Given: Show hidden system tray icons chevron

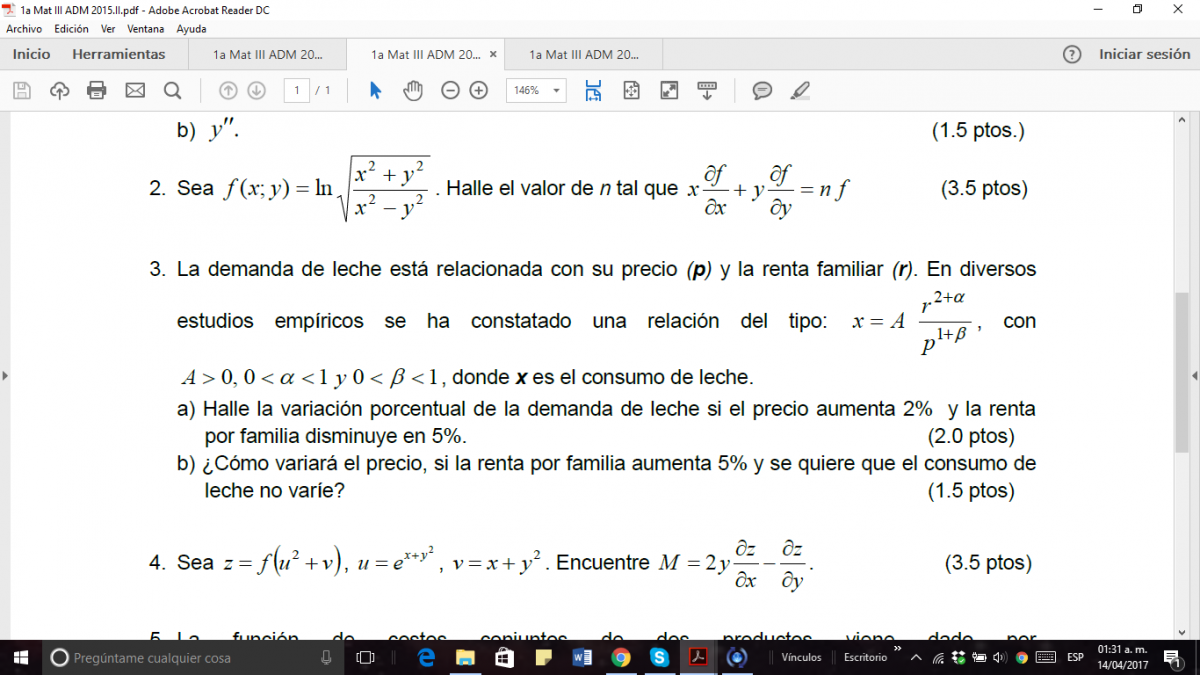Looking at the screenshot, I should (x=915, y=658).
